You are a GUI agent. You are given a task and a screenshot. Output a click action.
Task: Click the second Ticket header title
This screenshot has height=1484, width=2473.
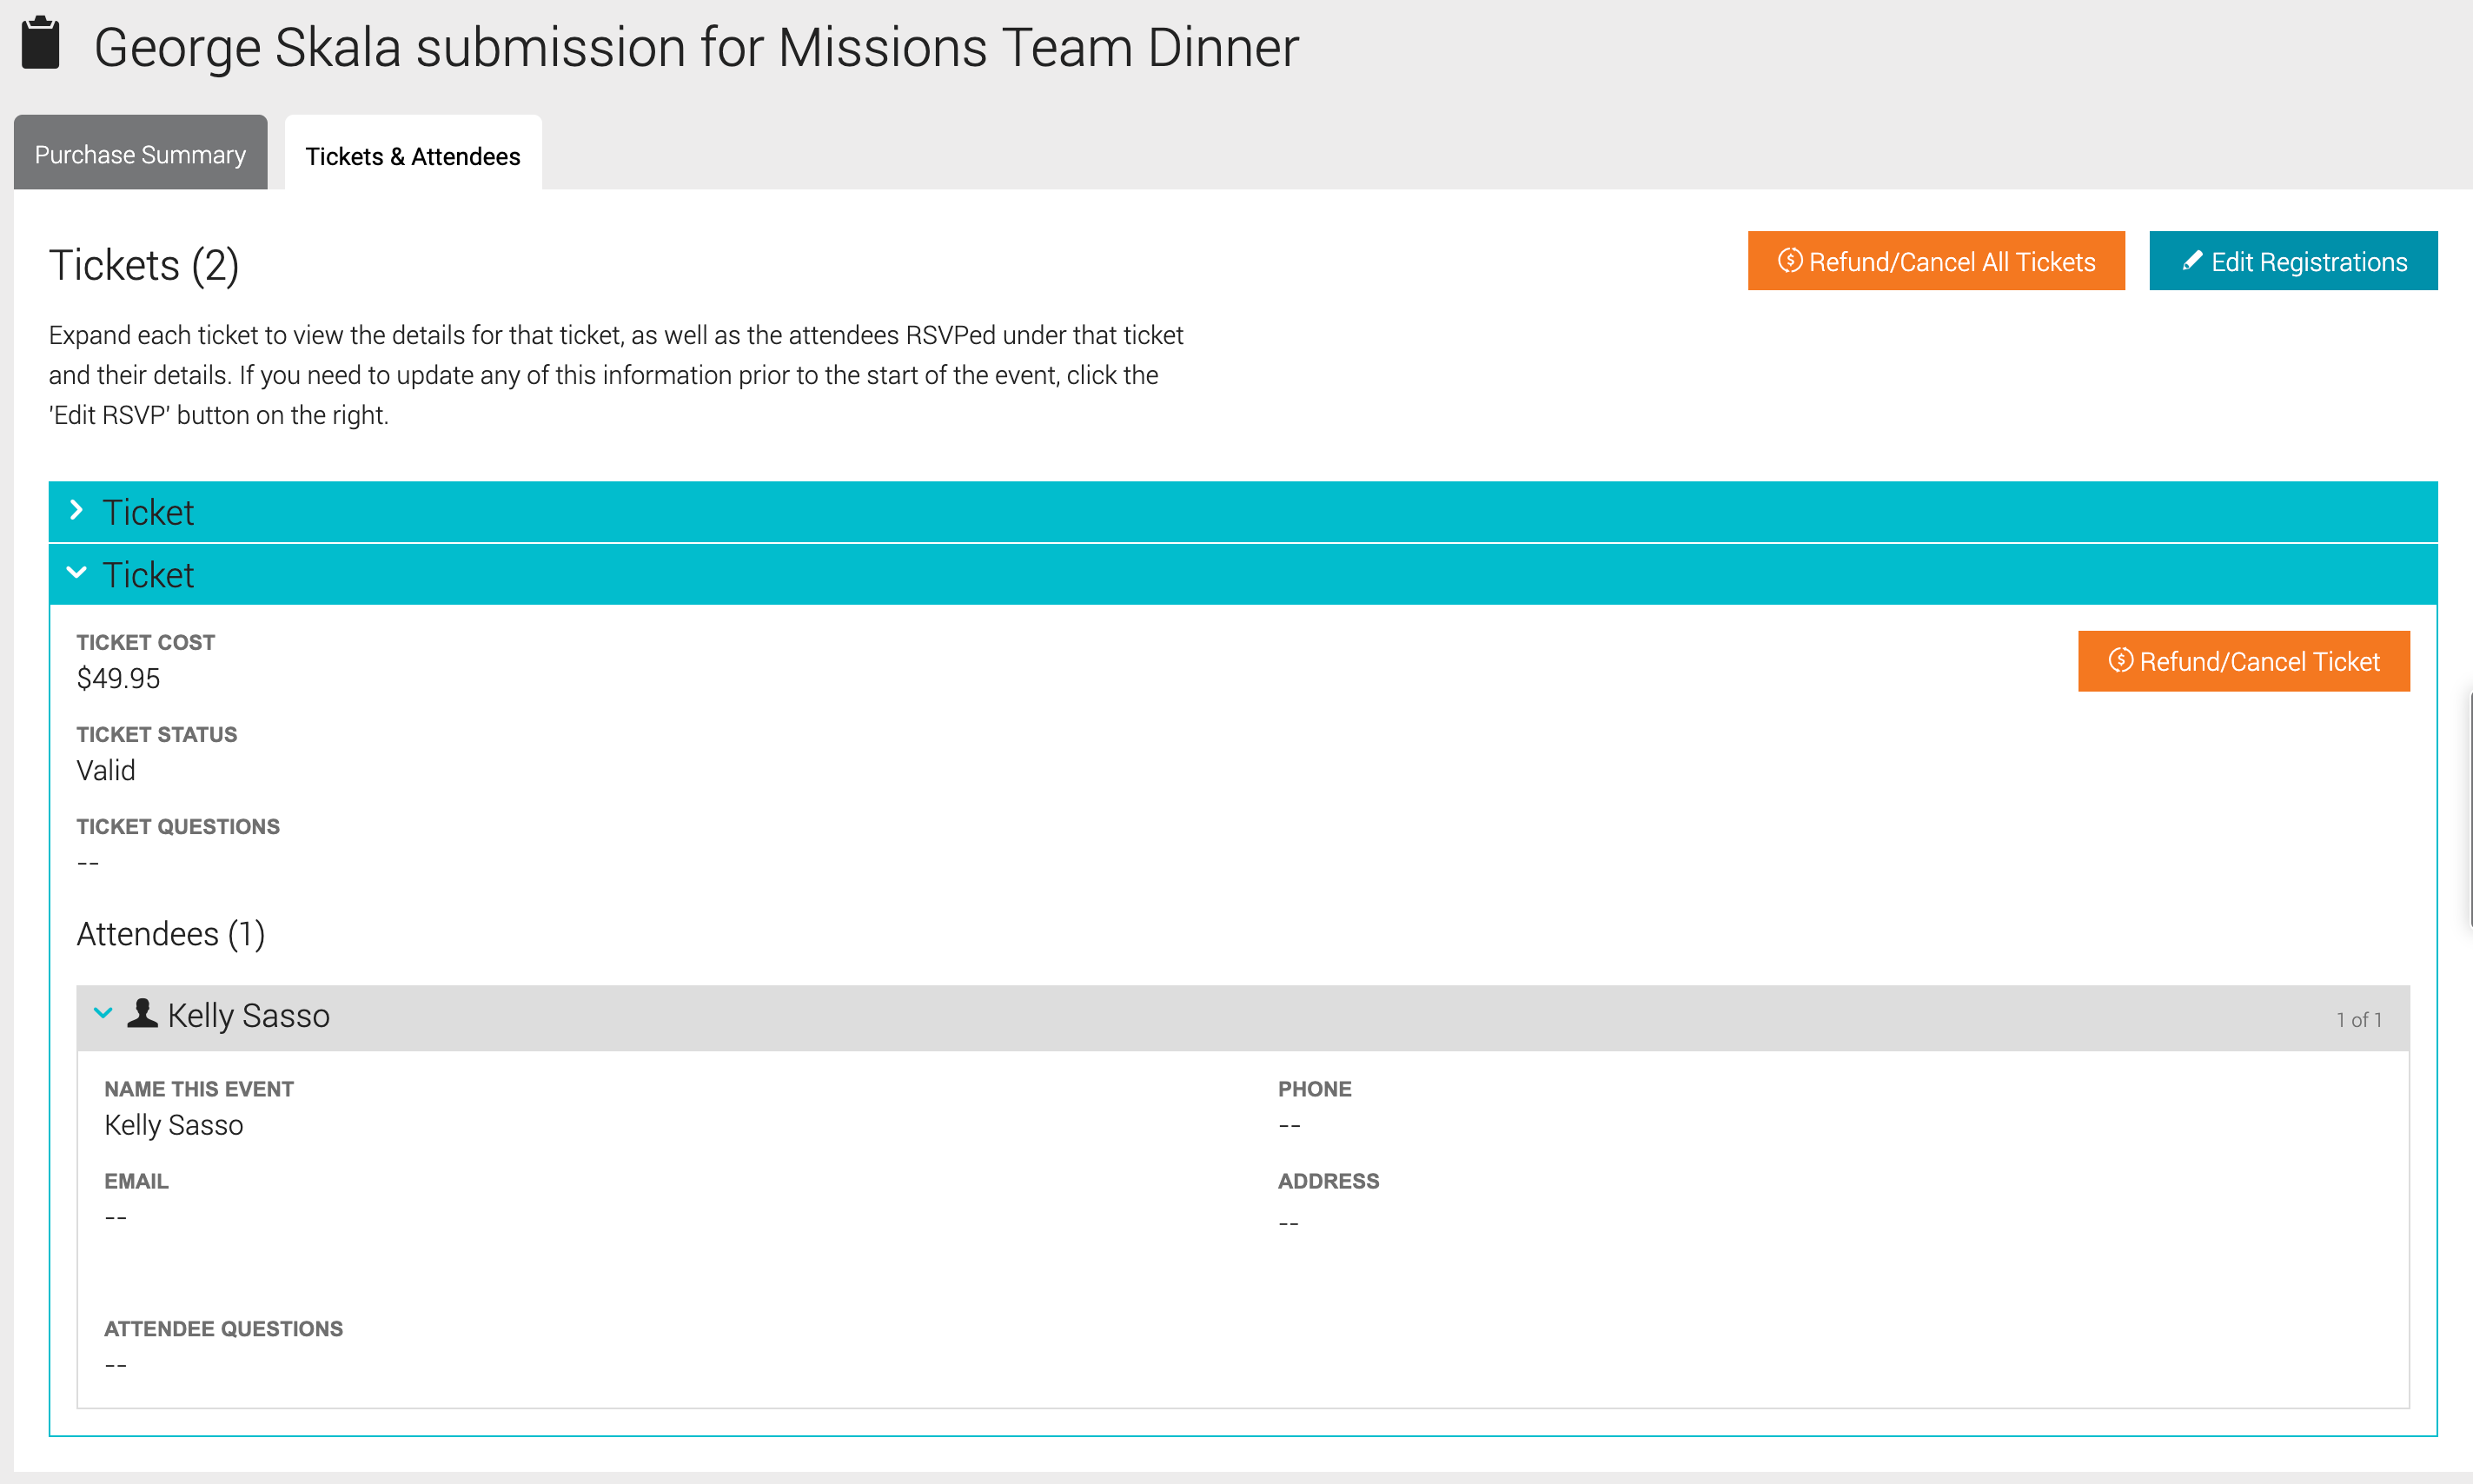(148, 575)
